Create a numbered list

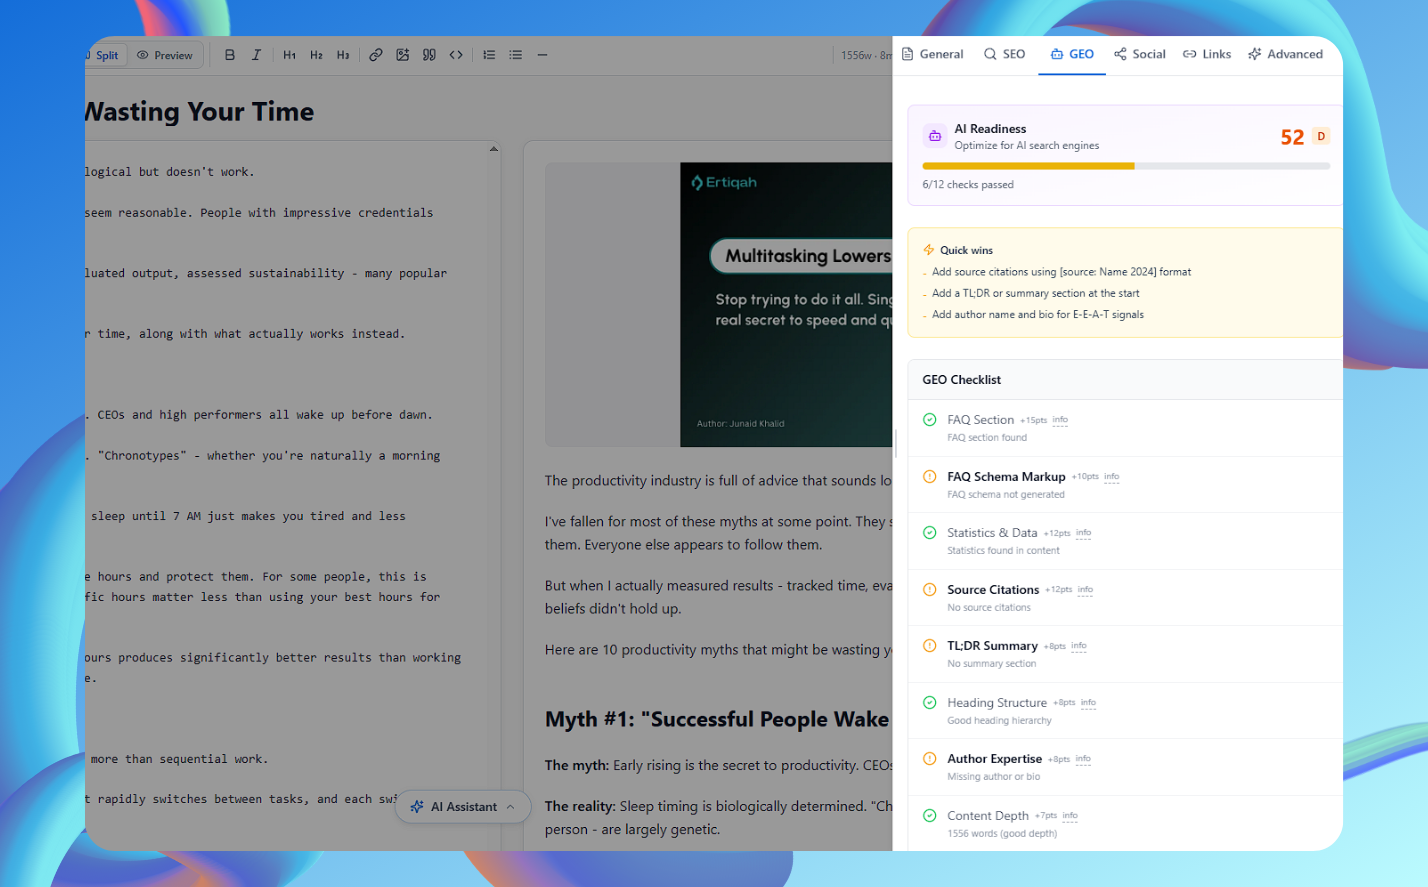[489, 55]
